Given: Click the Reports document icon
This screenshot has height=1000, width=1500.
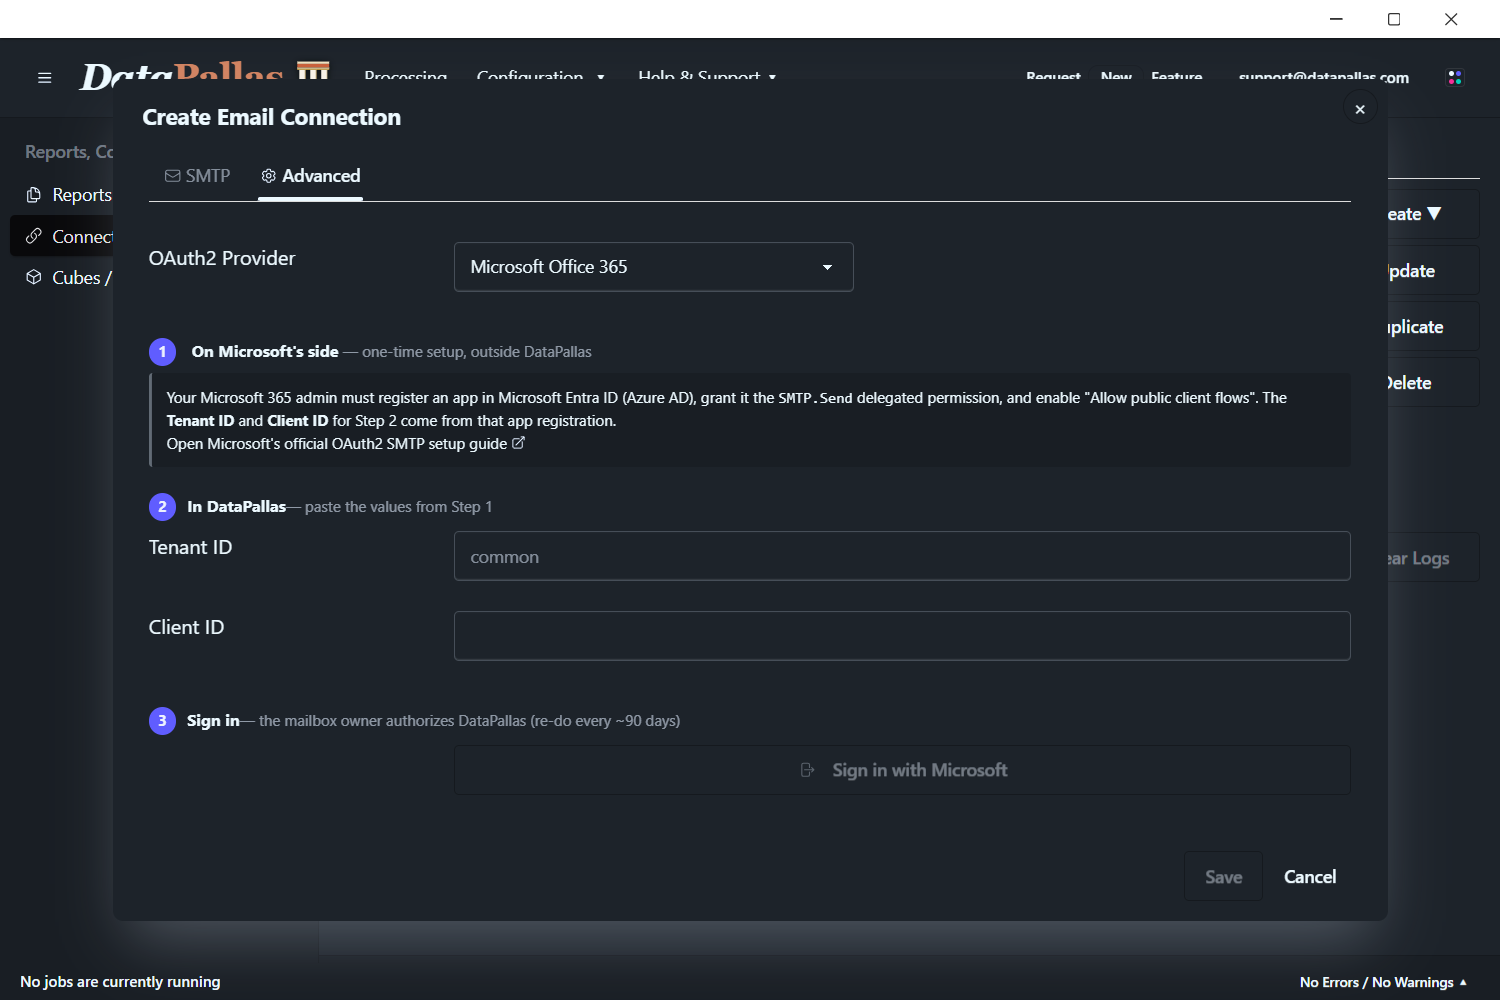Looking at the screenshot, I should tap(34, 195).
